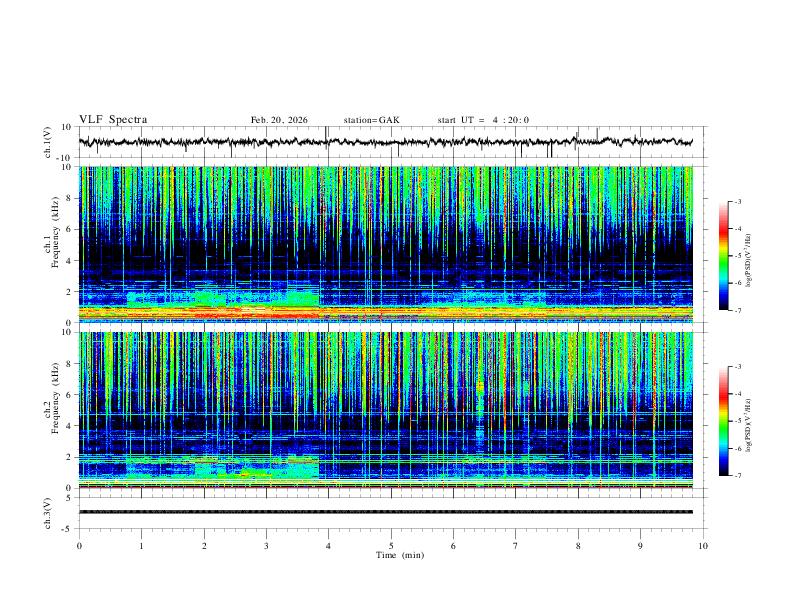Viewport: 792px width, 612px height.
Task: Click the '-3' label on ch.1 colorbar
Action: (x=738, y=201)
